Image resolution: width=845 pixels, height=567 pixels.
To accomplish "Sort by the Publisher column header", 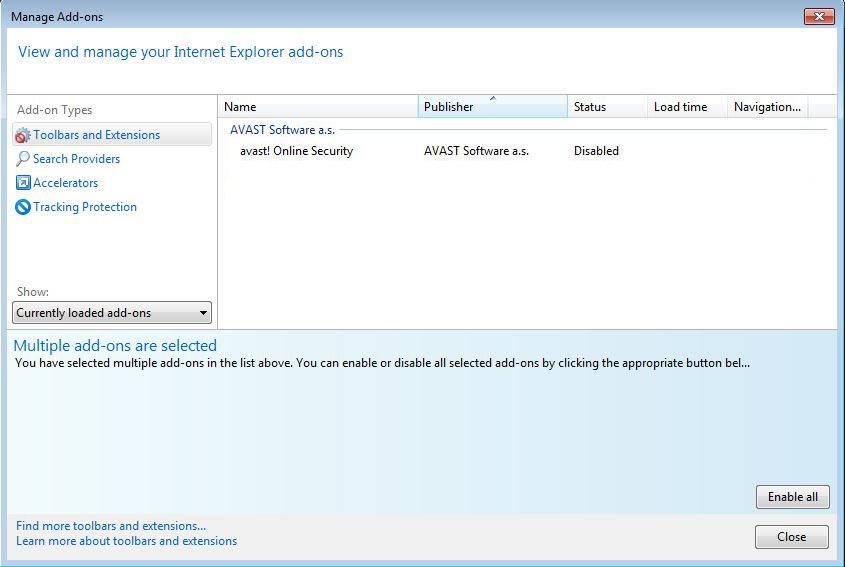I will (x=492, y=107).
